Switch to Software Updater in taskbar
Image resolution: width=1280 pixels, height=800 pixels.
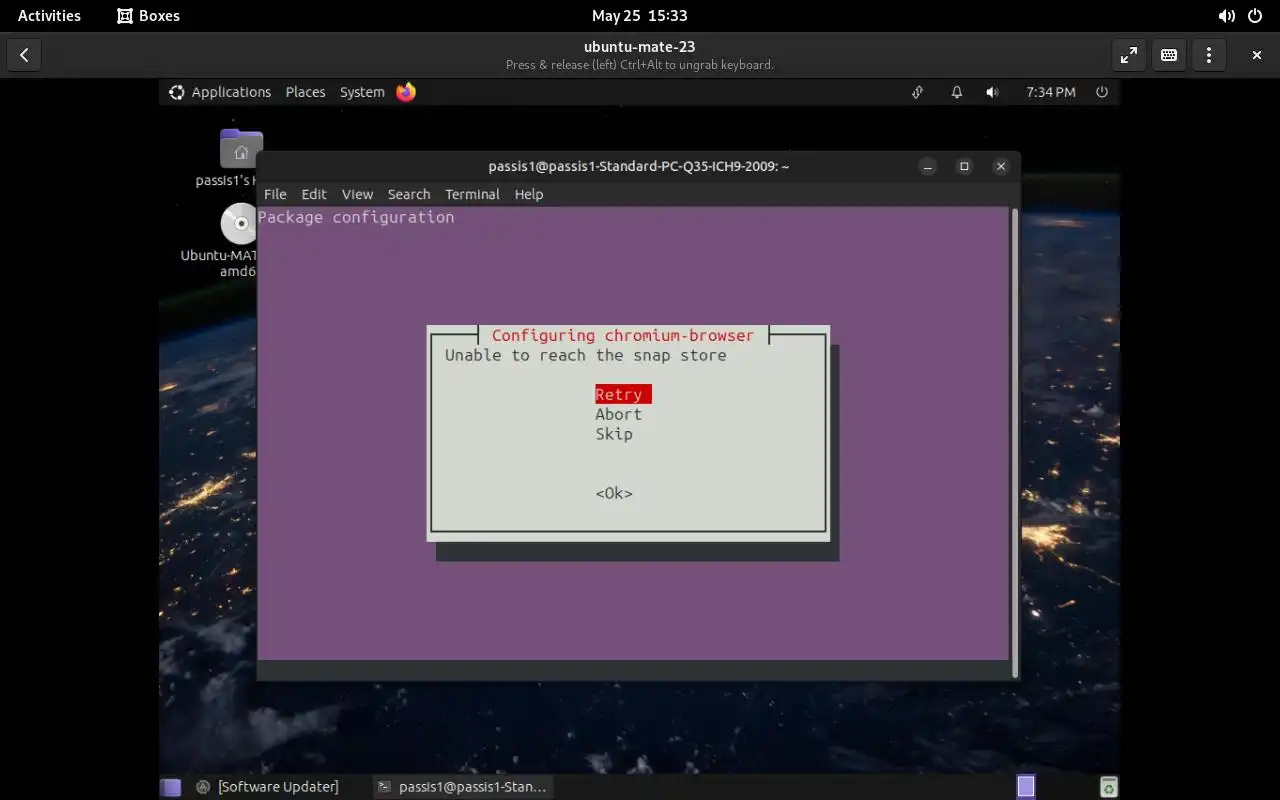click(268, 787)
